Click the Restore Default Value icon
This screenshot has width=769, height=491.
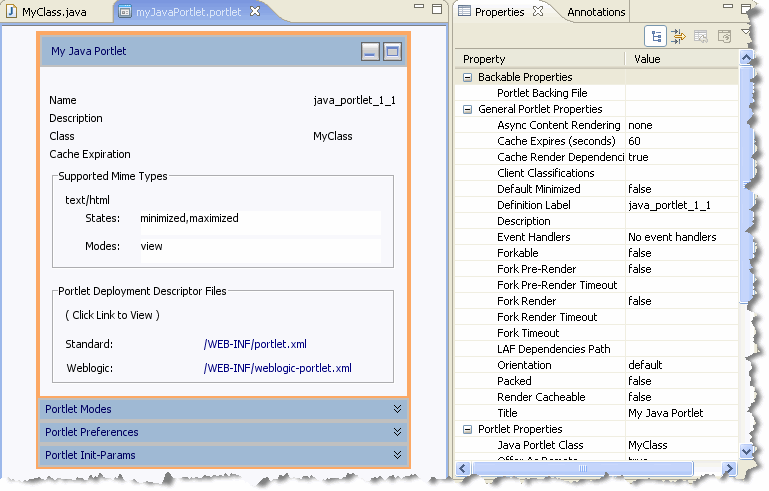(x=701, y=36)
